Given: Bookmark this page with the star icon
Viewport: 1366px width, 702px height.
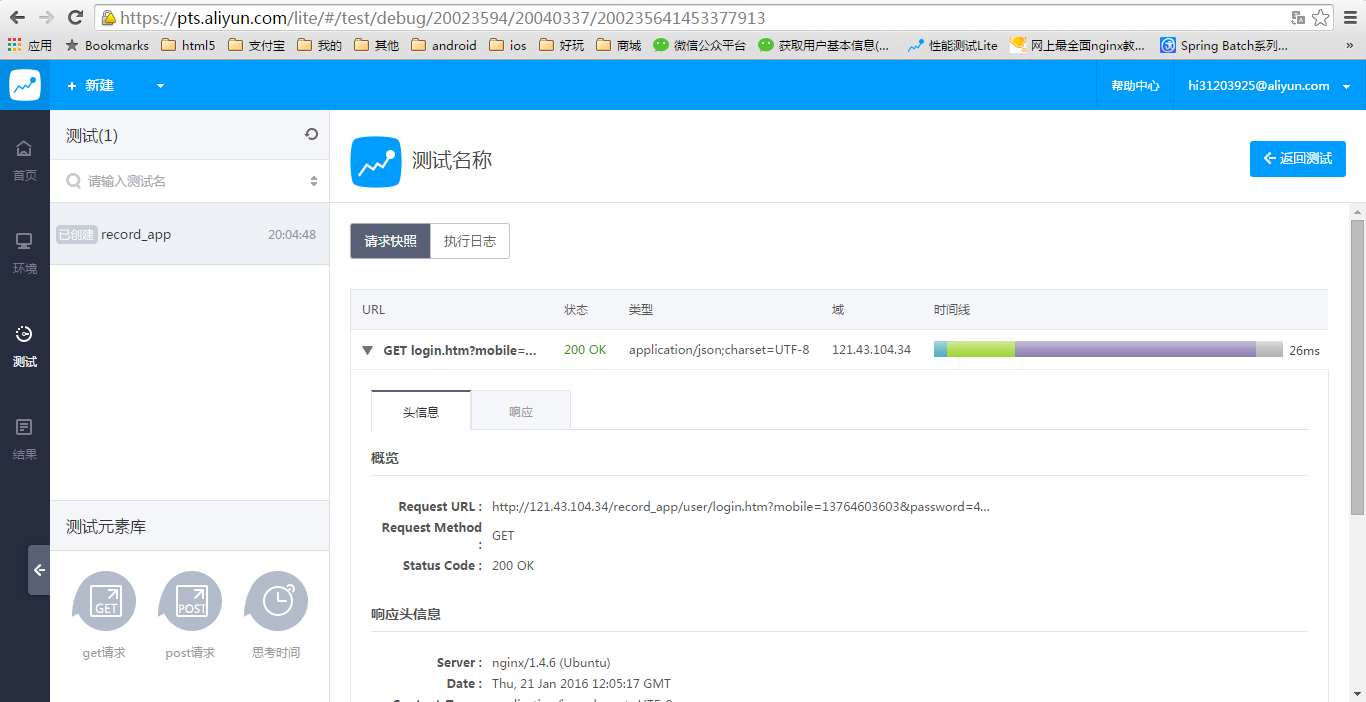Looking at the screenshot, I should tap(1321, 17).
